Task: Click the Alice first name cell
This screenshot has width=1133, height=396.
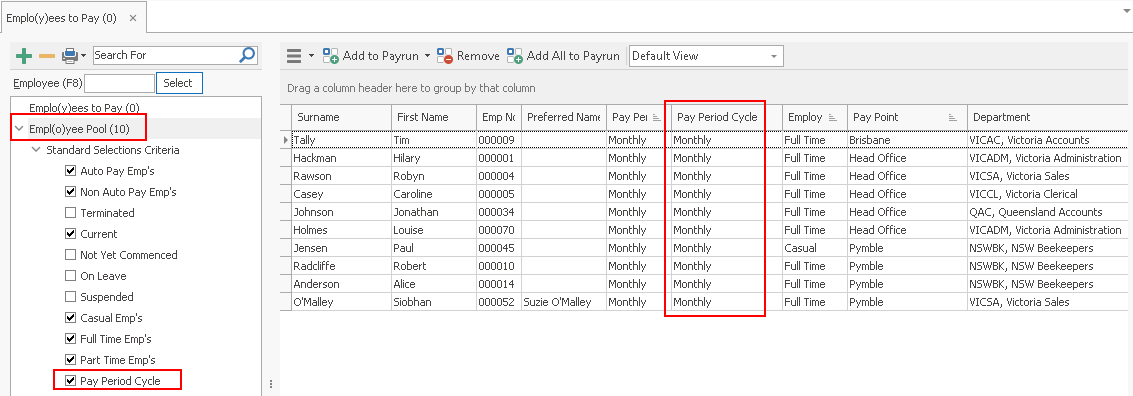Action: point(433,284)
